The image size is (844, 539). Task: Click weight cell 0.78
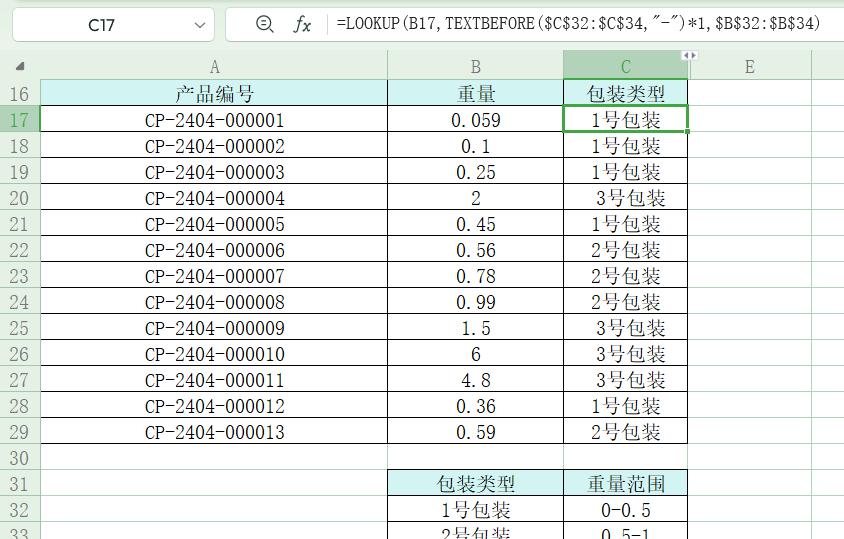(475, 276)
